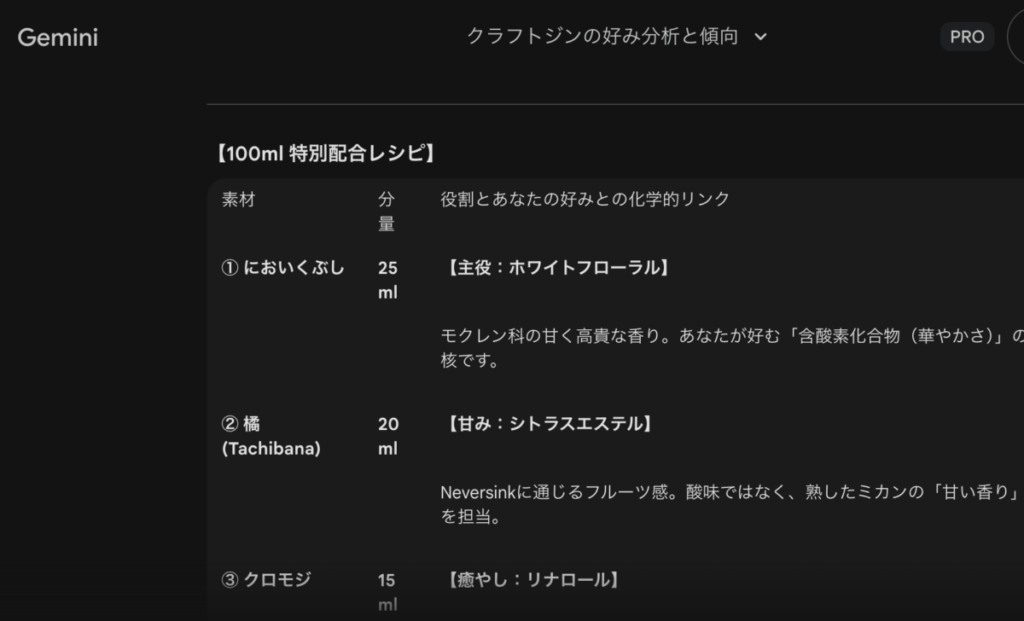Expand the conversation title dropdown chevron

point(760,37)
